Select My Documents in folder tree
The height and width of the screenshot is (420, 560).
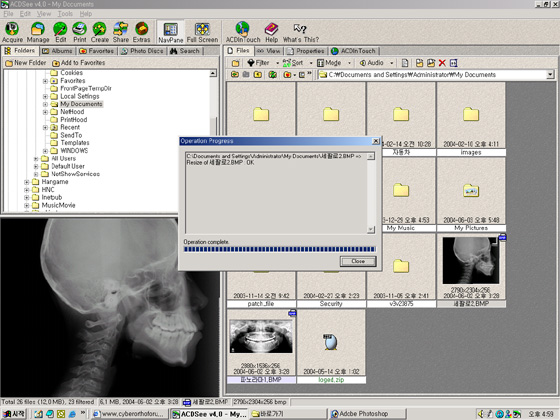coord(81,104)
